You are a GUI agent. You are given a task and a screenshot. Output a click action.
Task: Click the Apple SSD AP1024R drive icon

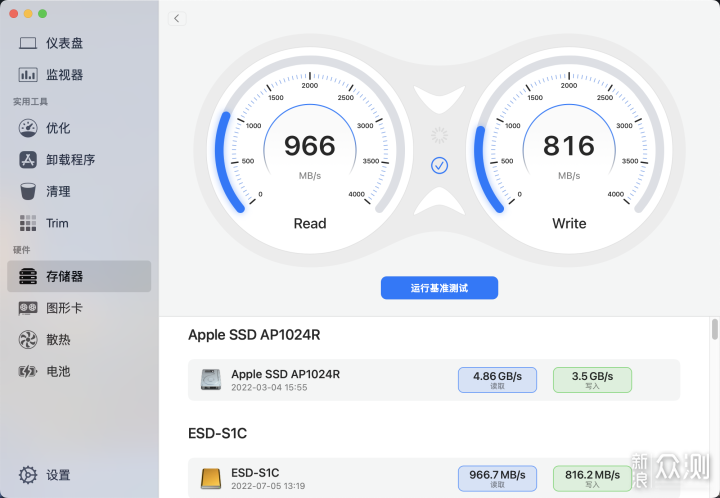pos(211,380)
